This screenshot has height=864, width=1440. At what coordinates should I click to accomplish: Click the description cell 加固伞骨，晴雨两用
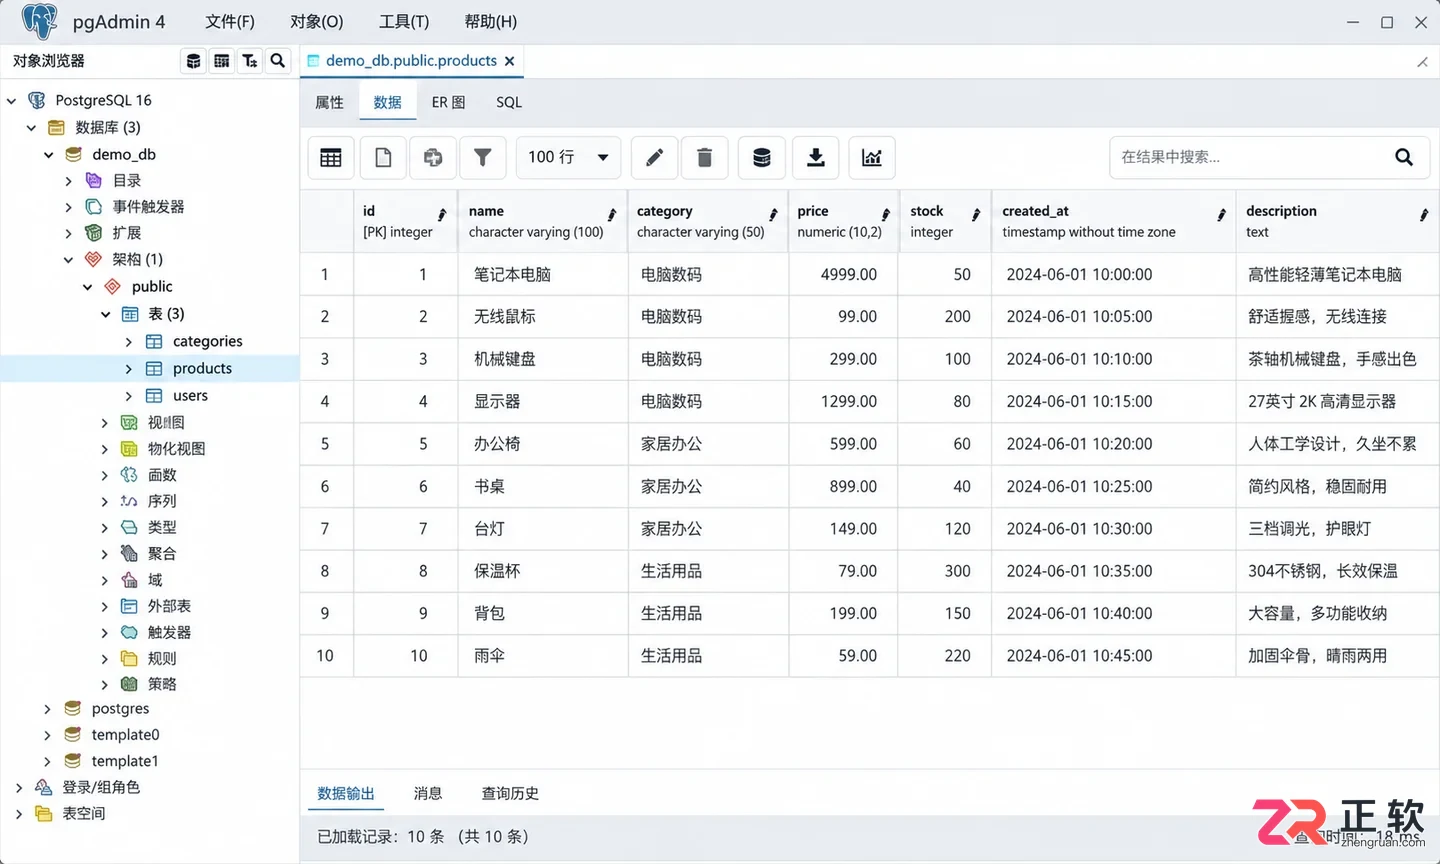pos(1338,656)
